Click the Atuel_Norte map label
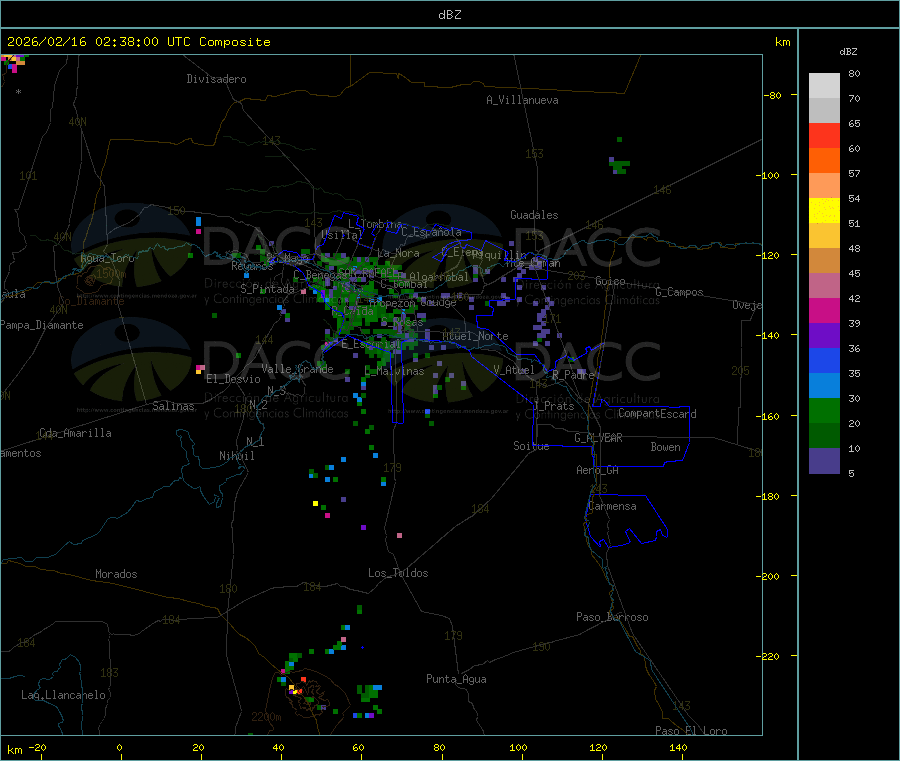900x761 pixels. 475,336
